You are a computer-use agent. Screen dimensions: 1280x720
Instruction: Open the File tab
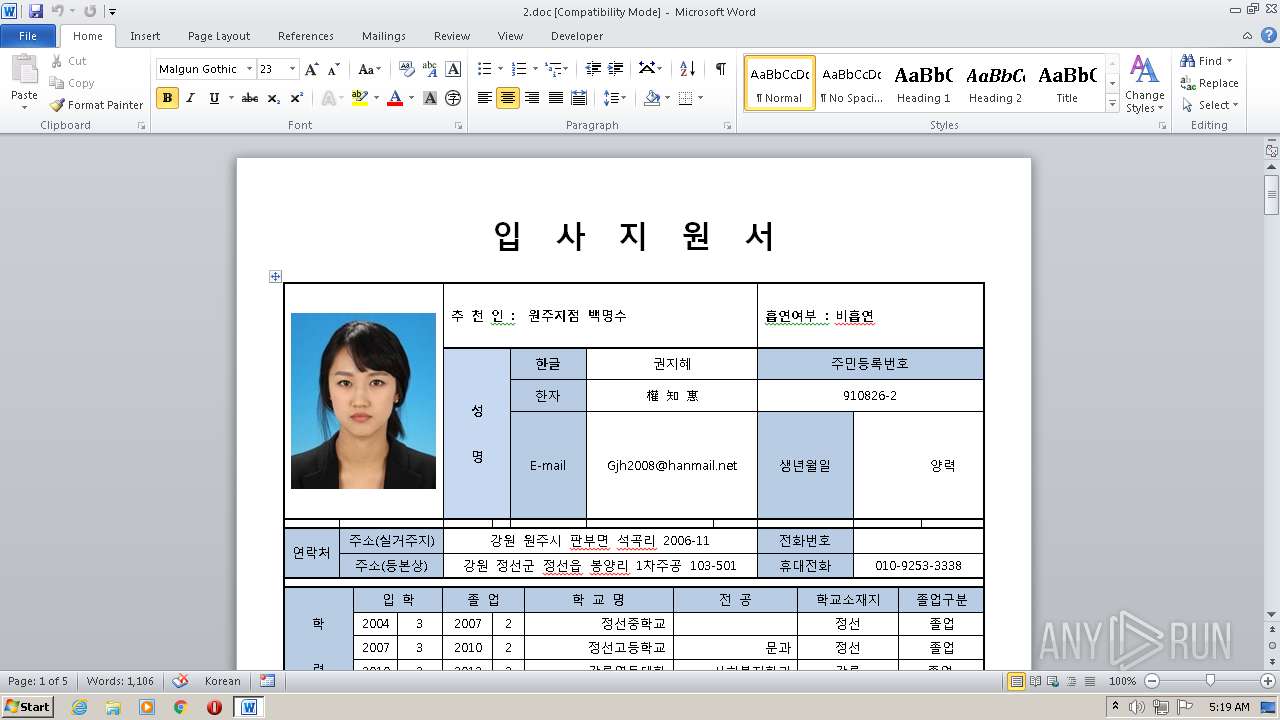tap(28, 36)
